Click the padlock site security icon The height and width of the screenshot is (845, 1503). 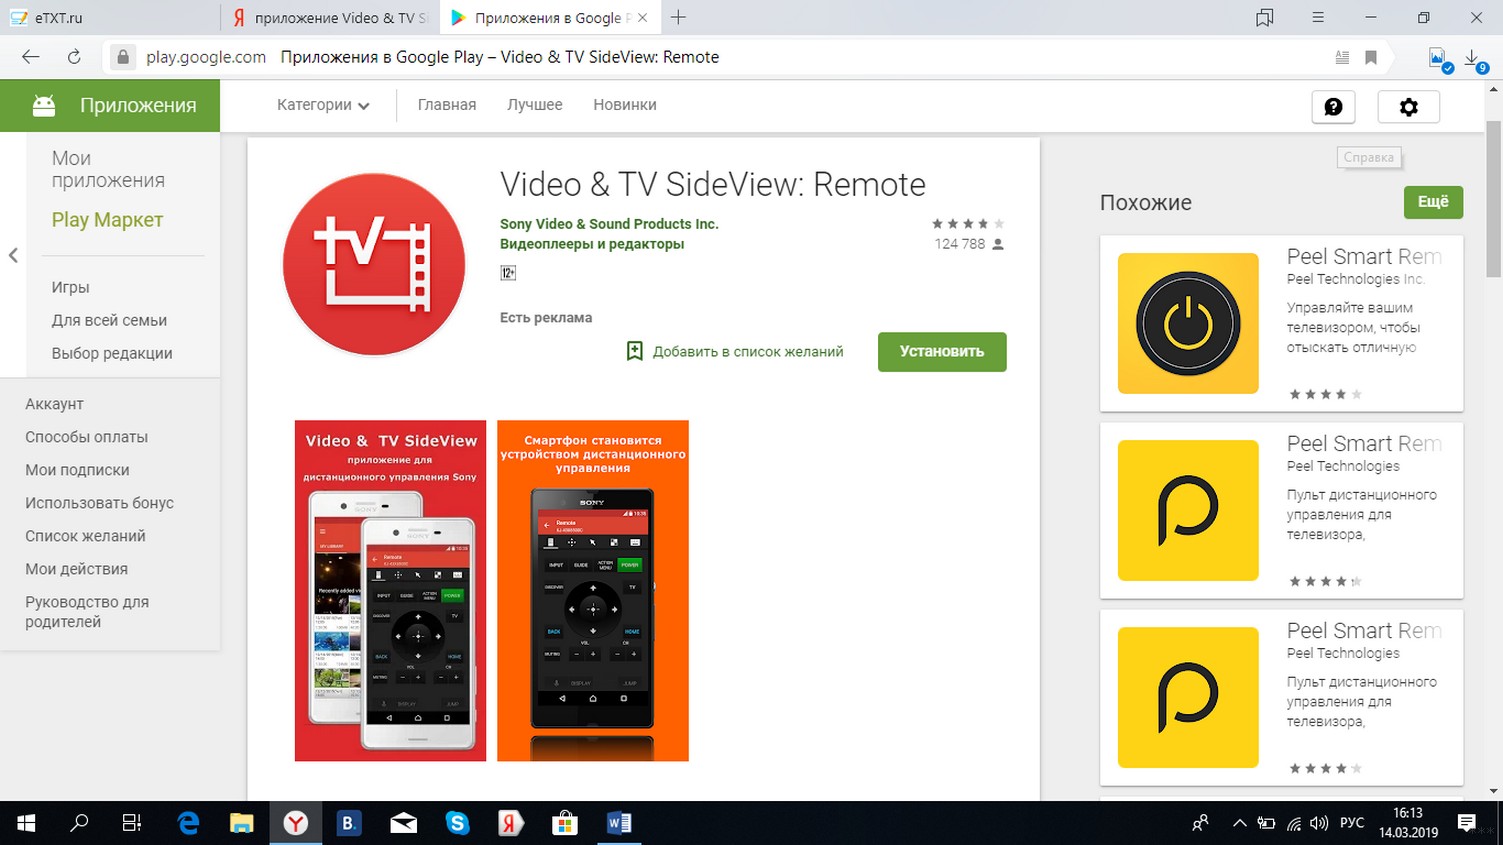(123, 57)
